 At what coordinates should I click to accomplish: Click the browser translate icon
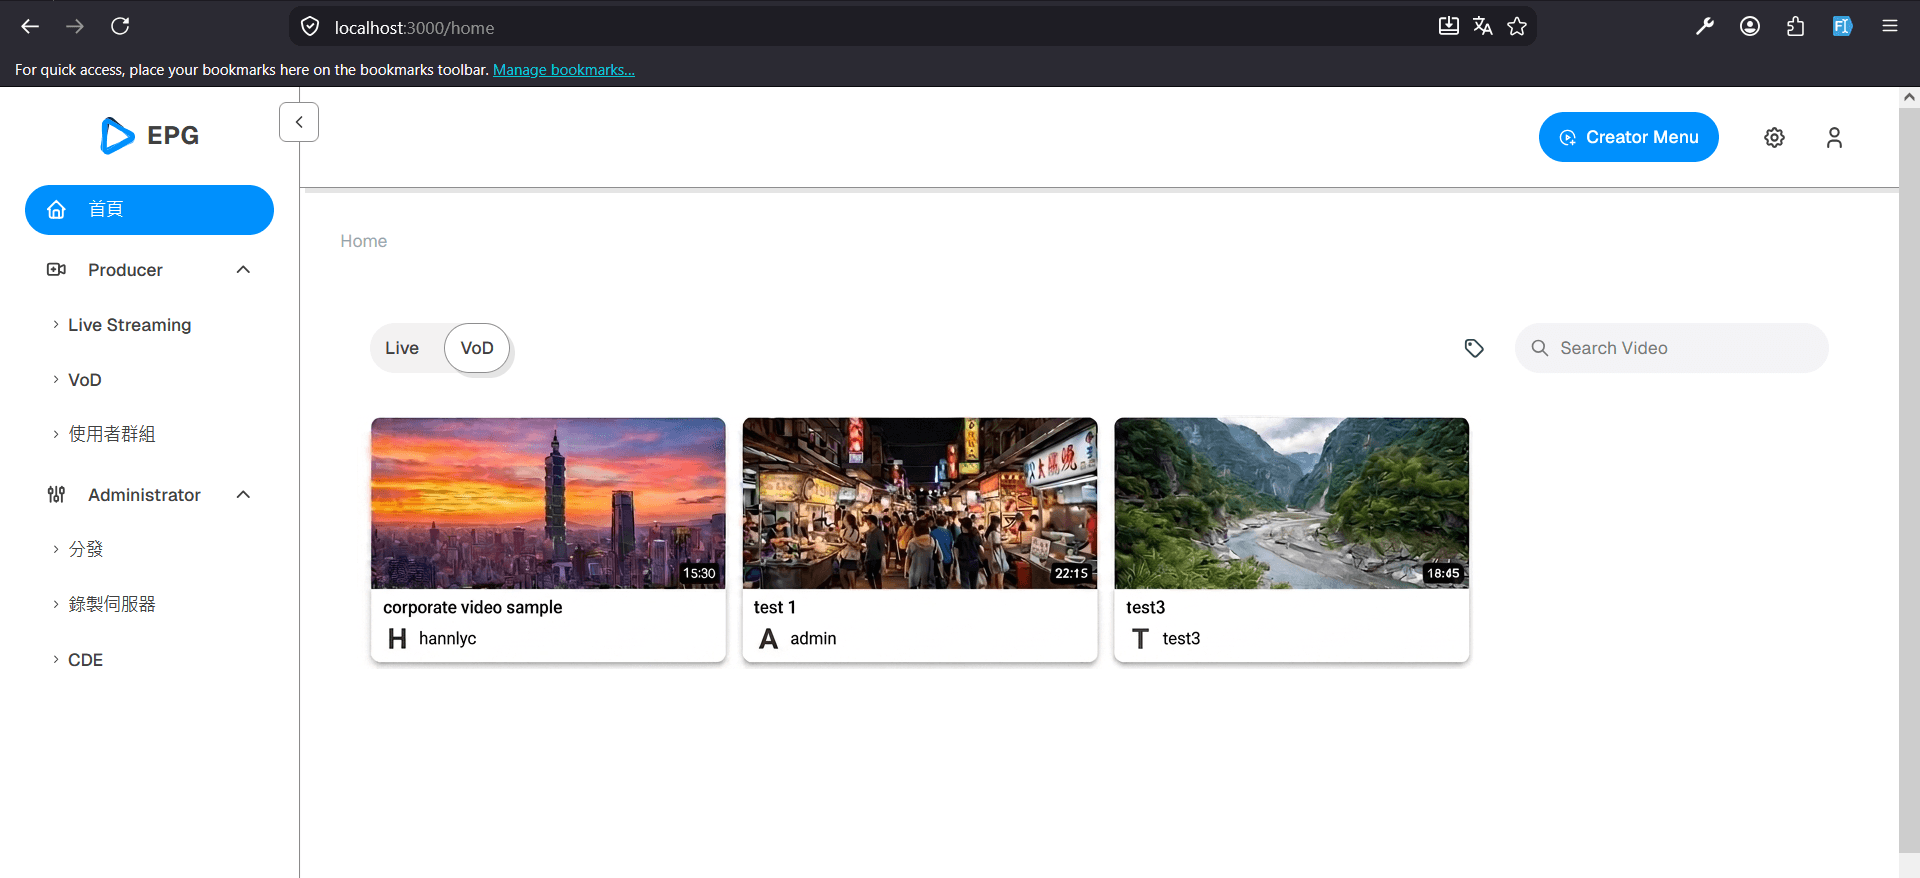(1483, 27)
